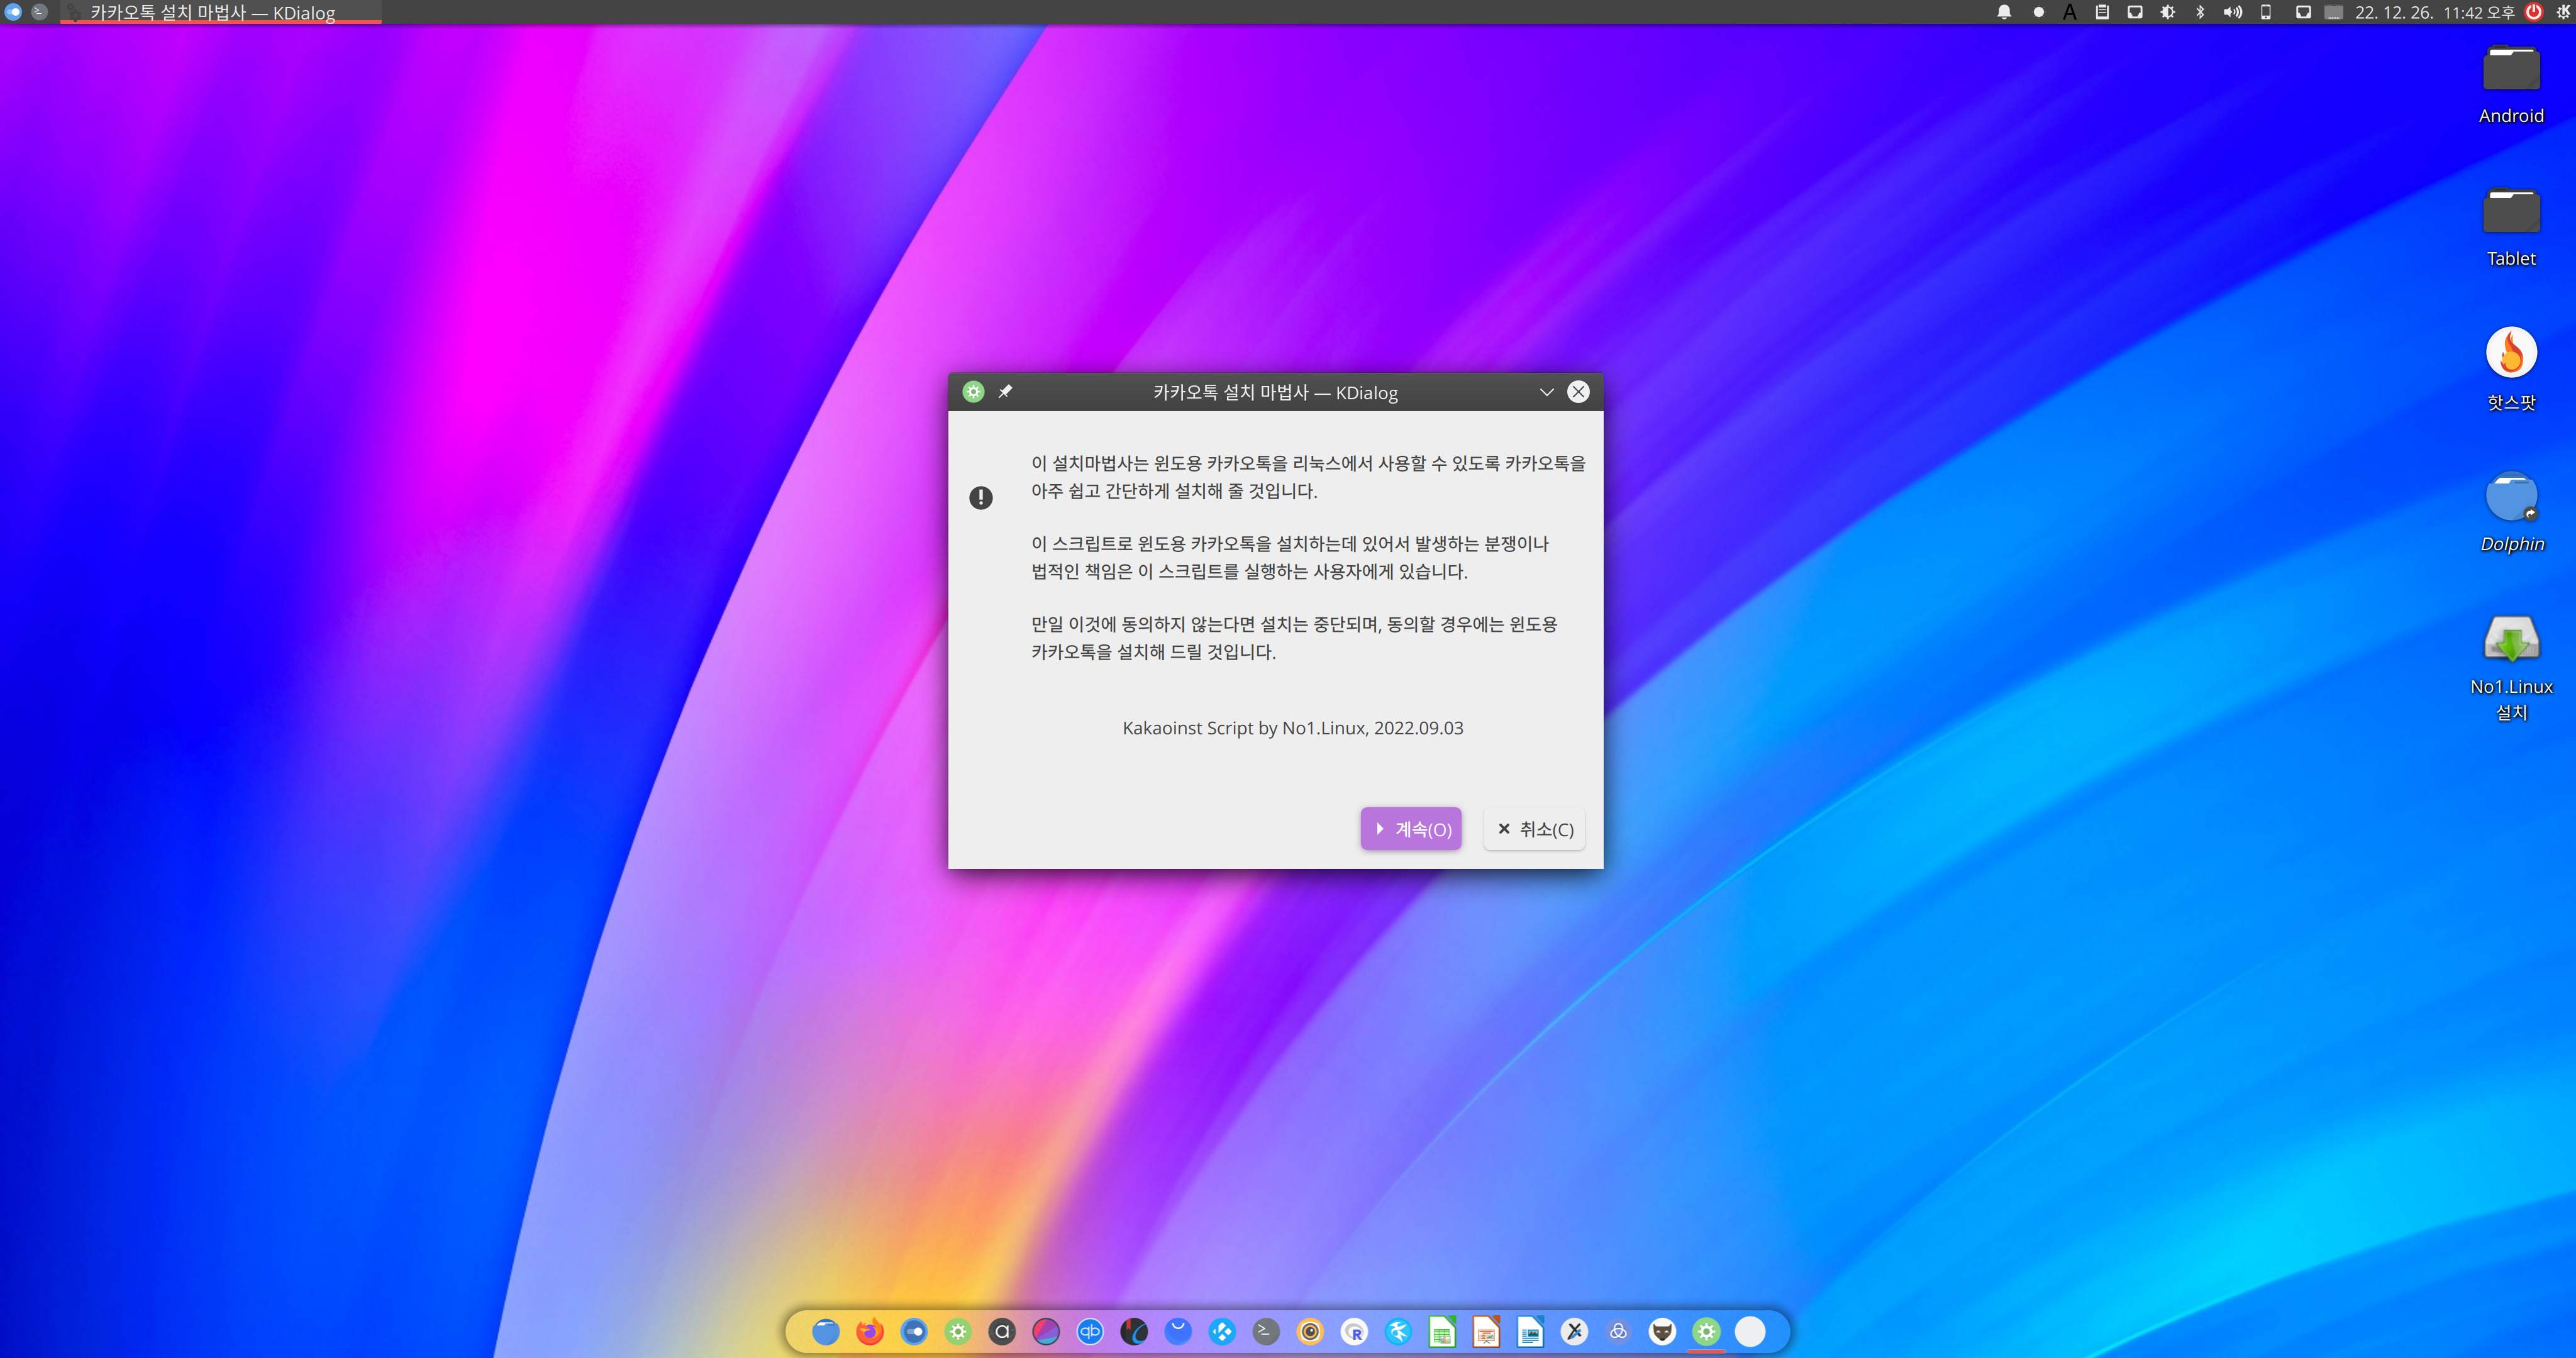
Task: Cancel the installer with 취소(C)
Action: tap(1535, 829)
